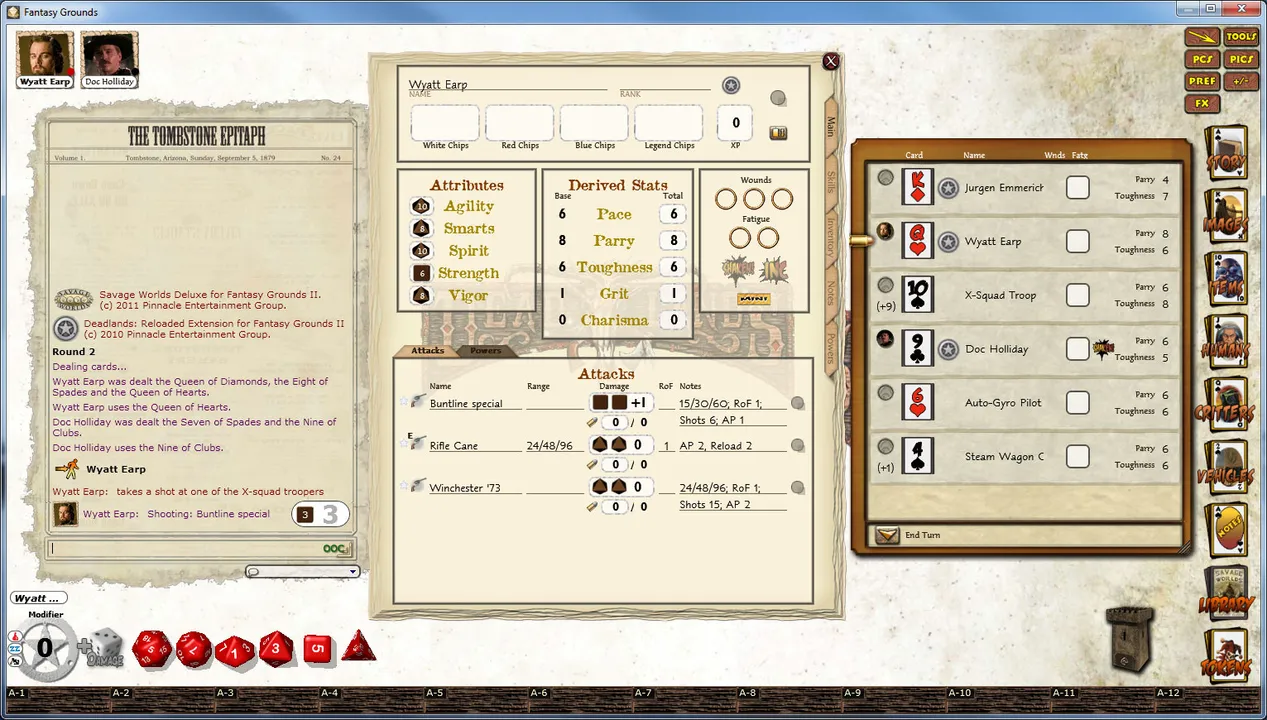This screenshot has width=1267, height=720.
Task: Click the Vigor d8 die icon
Action: (x=422, y=296)
